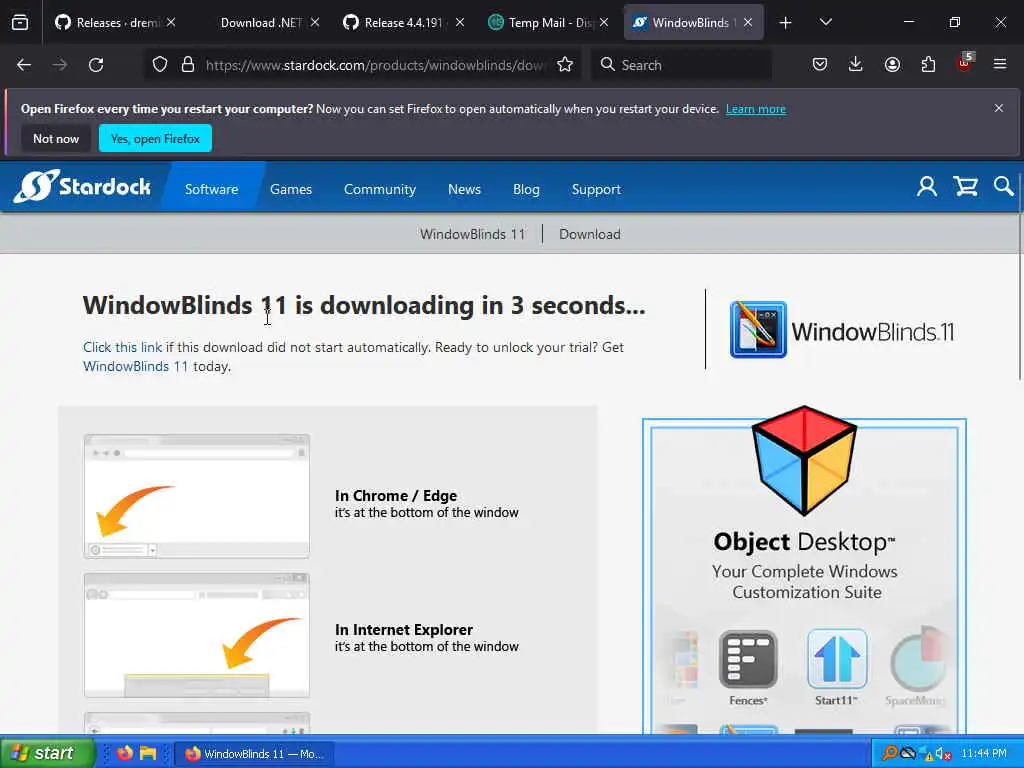The image size is (1024, 768).
Task: List all tabs dropdown arrow
Action: coord(825,23)
